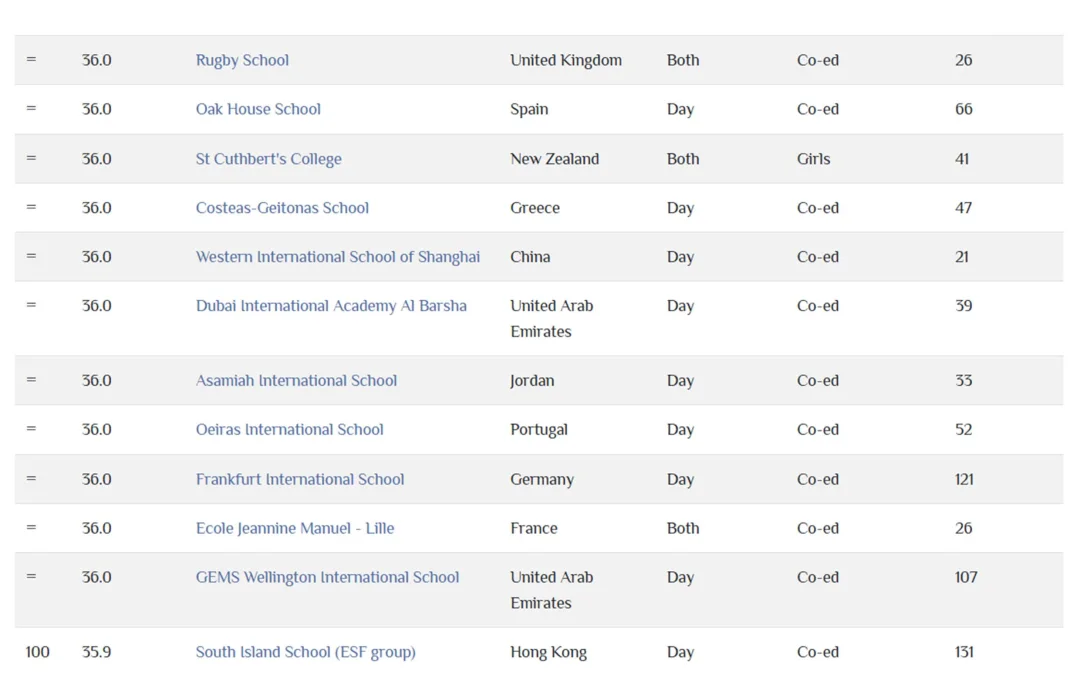Click the rank 100 cell
Screen dimensions: 1080x695
[37, 652]
